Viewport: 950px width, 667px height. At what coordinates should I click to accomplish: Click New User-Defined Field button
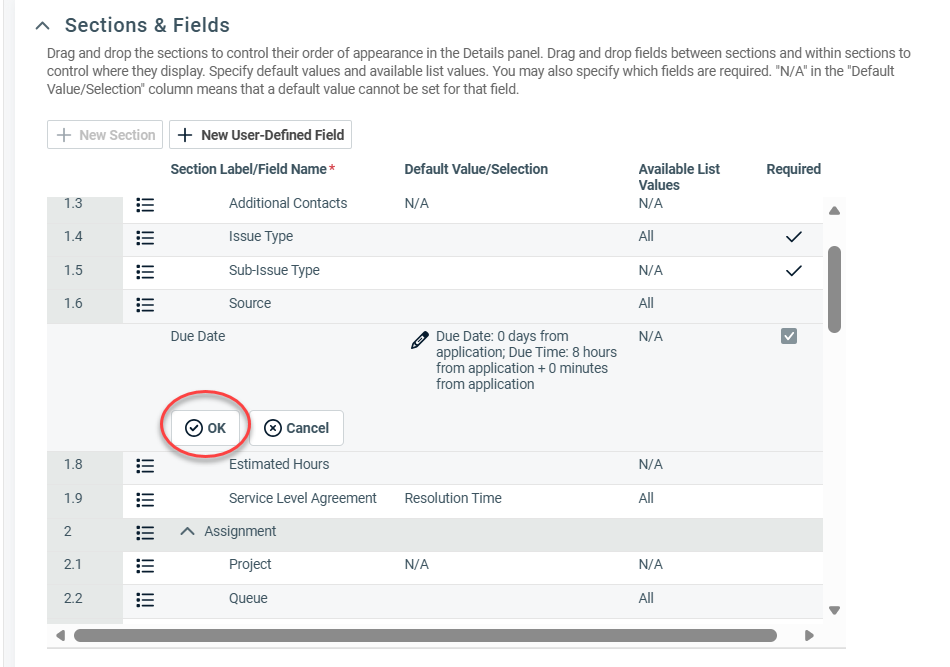(x=261, y=135)
